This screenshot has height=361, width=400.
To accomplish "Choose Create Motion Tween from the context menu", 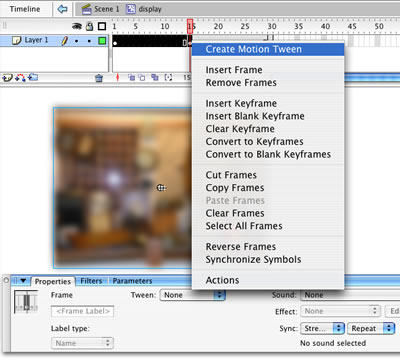I will tap(268, 49).
